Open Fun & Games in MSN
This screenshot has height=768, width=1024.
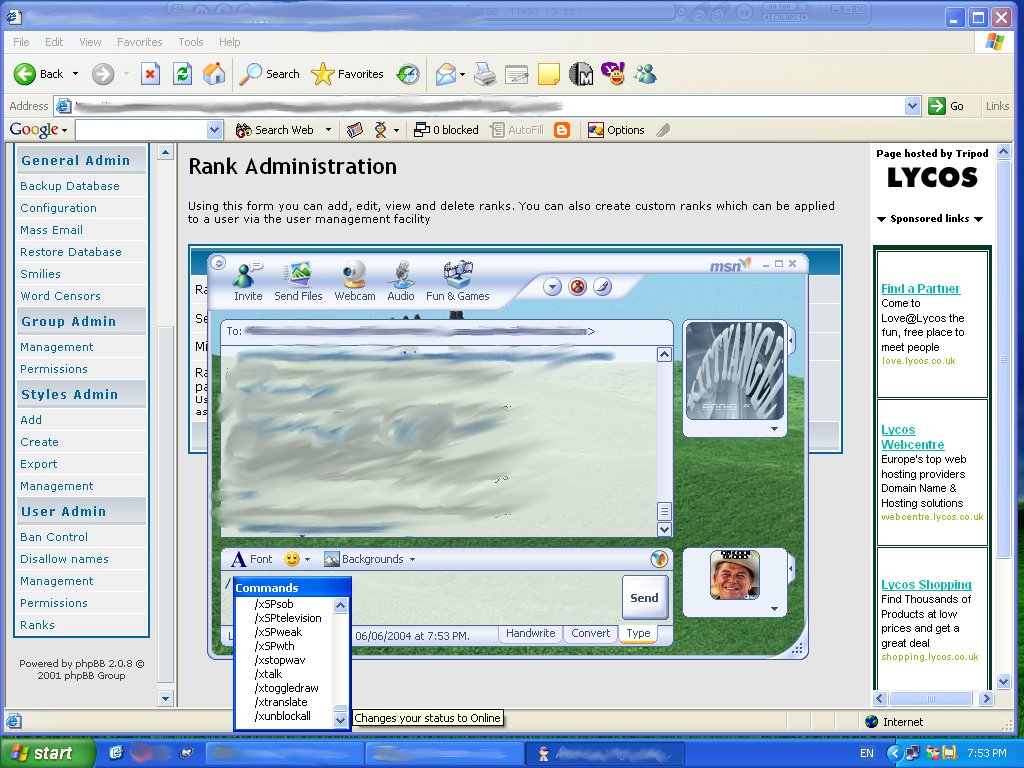click(458, 280)
